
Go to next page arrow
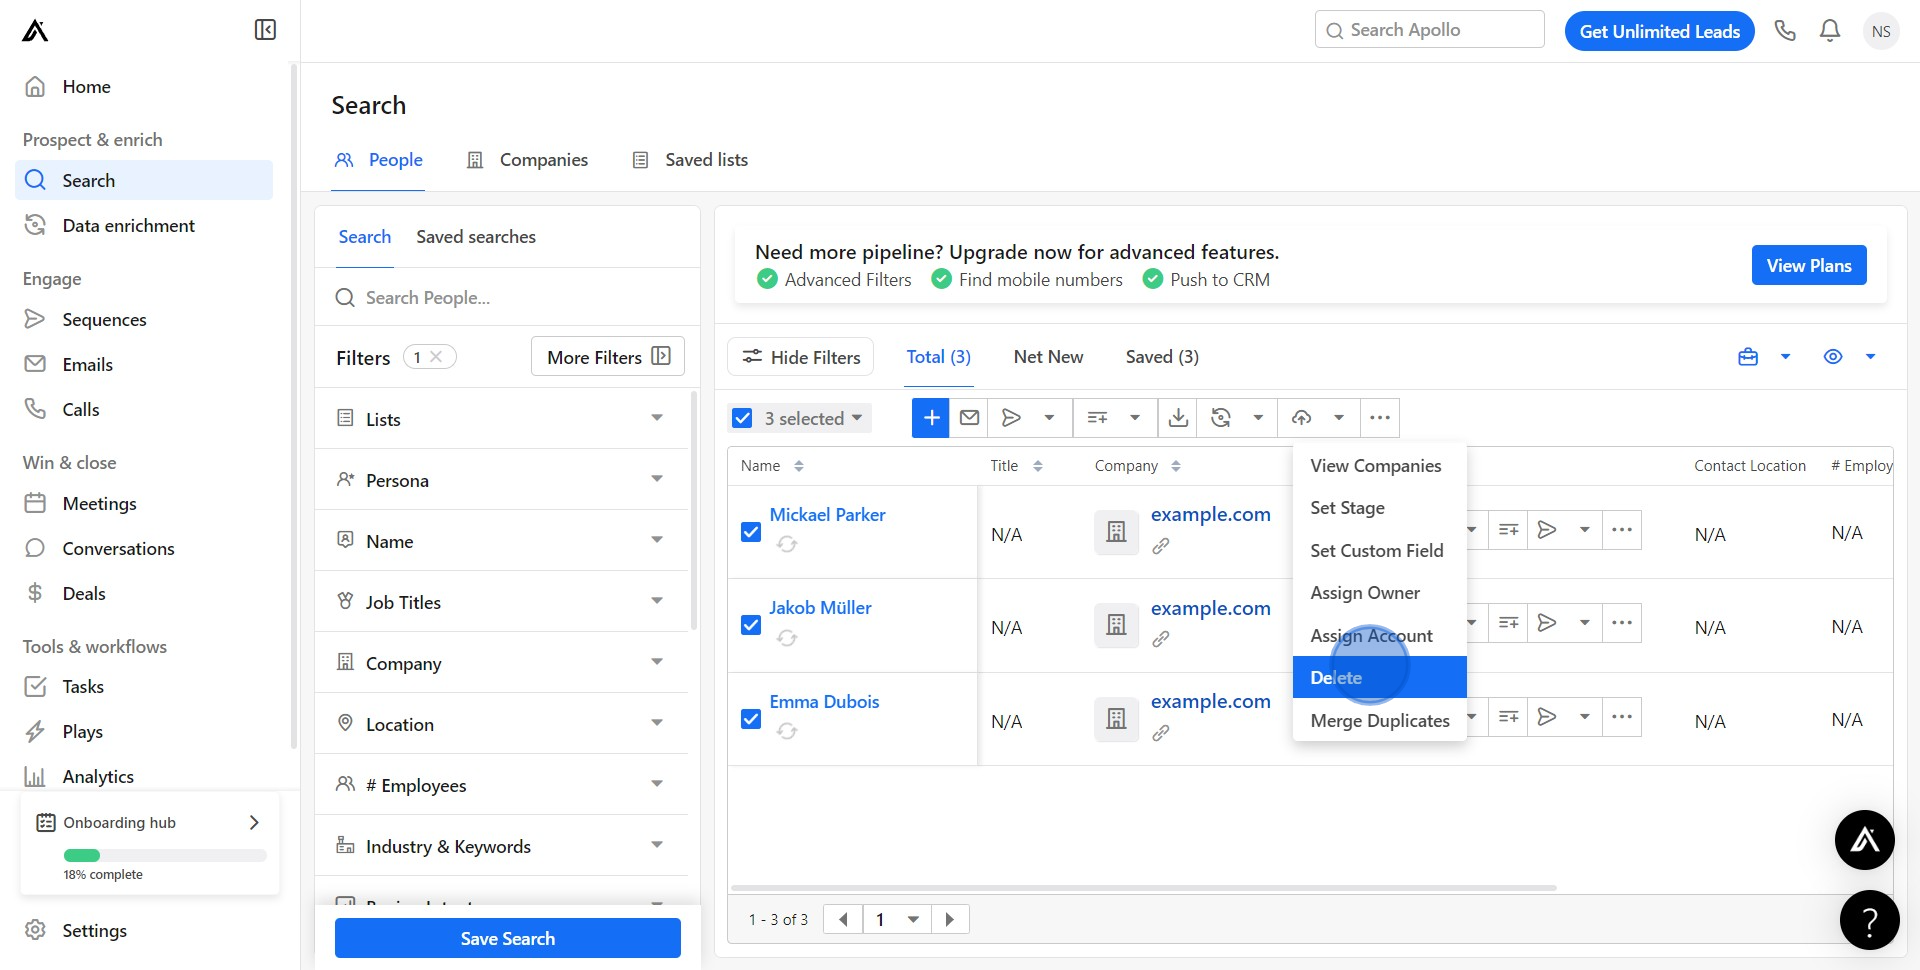click(x=950, y=919)
